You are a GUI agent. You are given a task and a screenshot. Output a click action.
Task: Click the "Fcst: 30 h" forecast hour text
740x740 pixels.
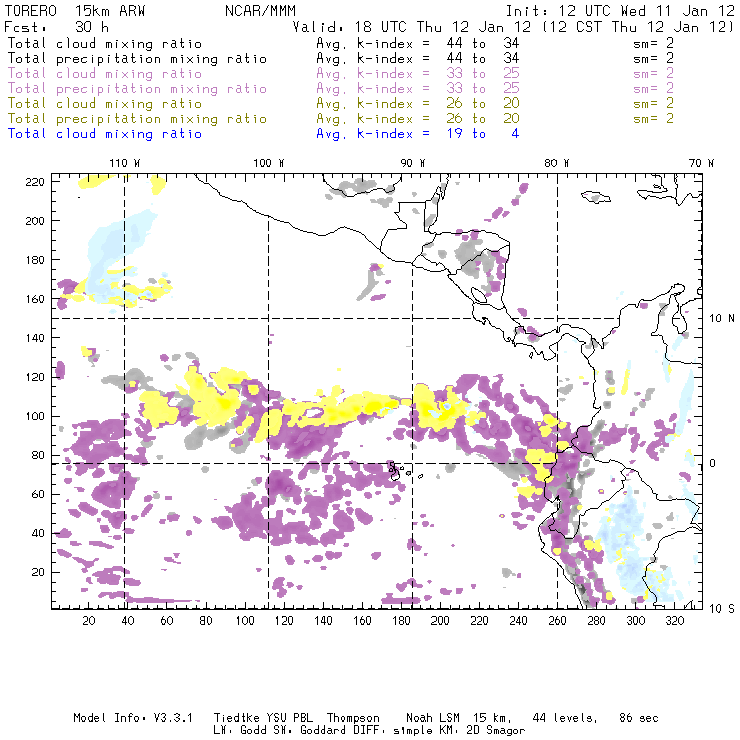[56, 27]
